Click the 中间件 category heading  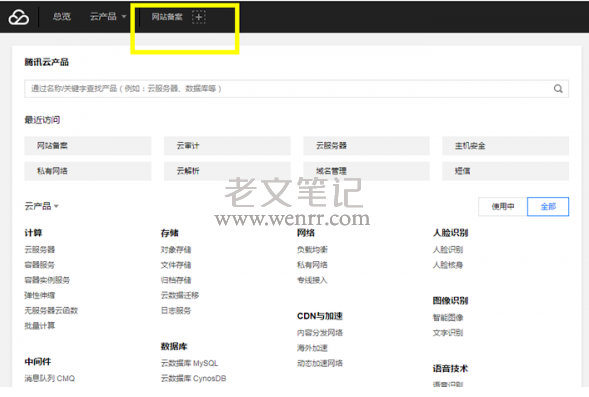click(x=38, y=362)
